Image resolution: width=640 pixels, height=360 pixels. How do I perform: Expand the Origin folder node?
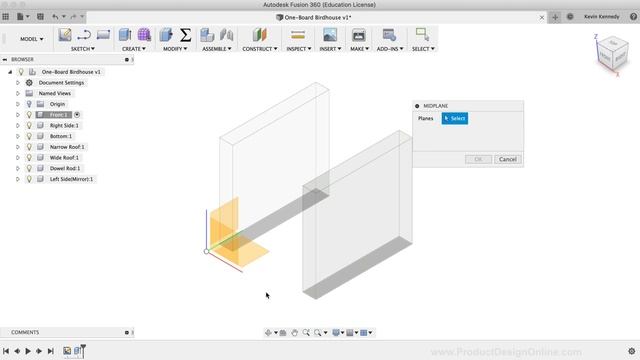point(18,104)
